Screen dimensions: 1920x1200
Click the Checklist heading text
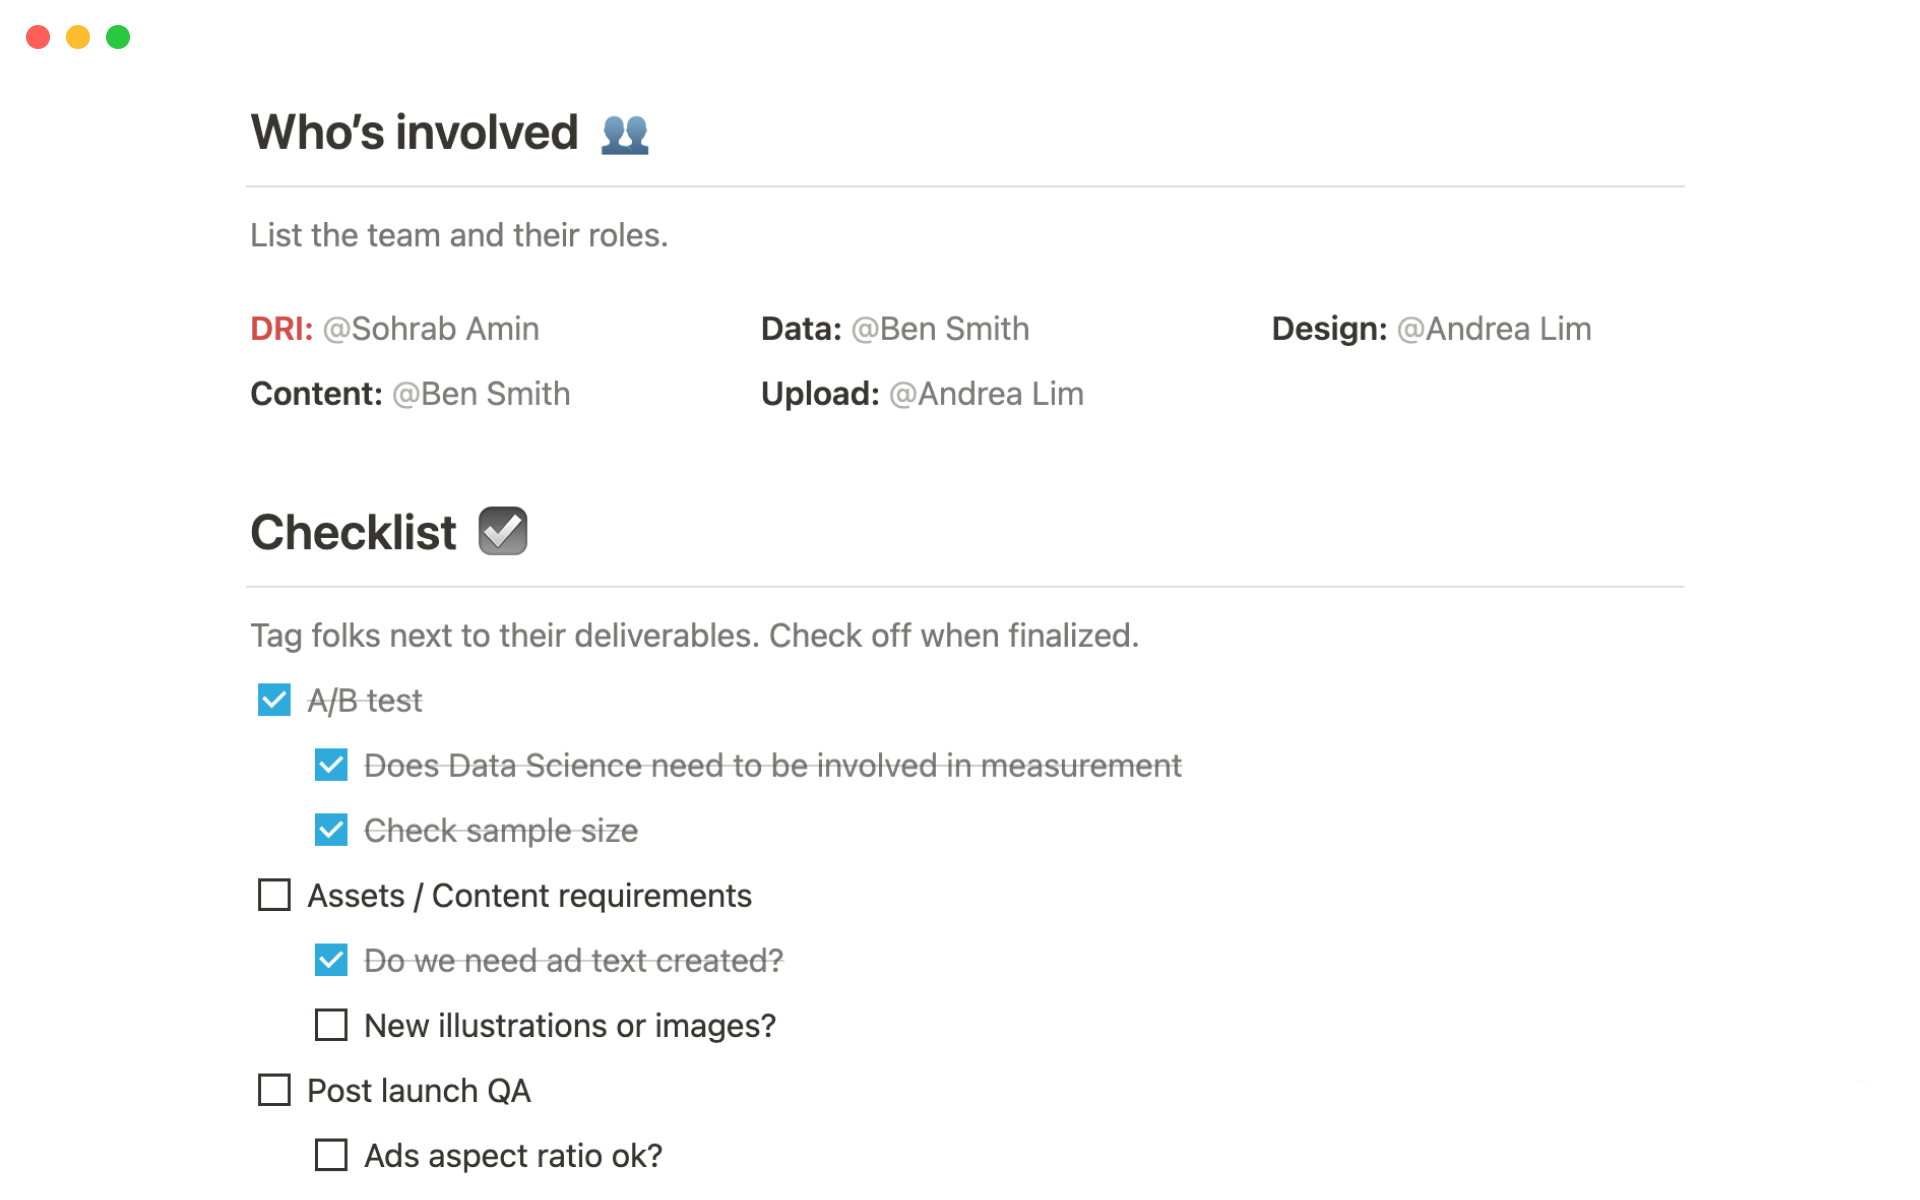coord(353,532)
